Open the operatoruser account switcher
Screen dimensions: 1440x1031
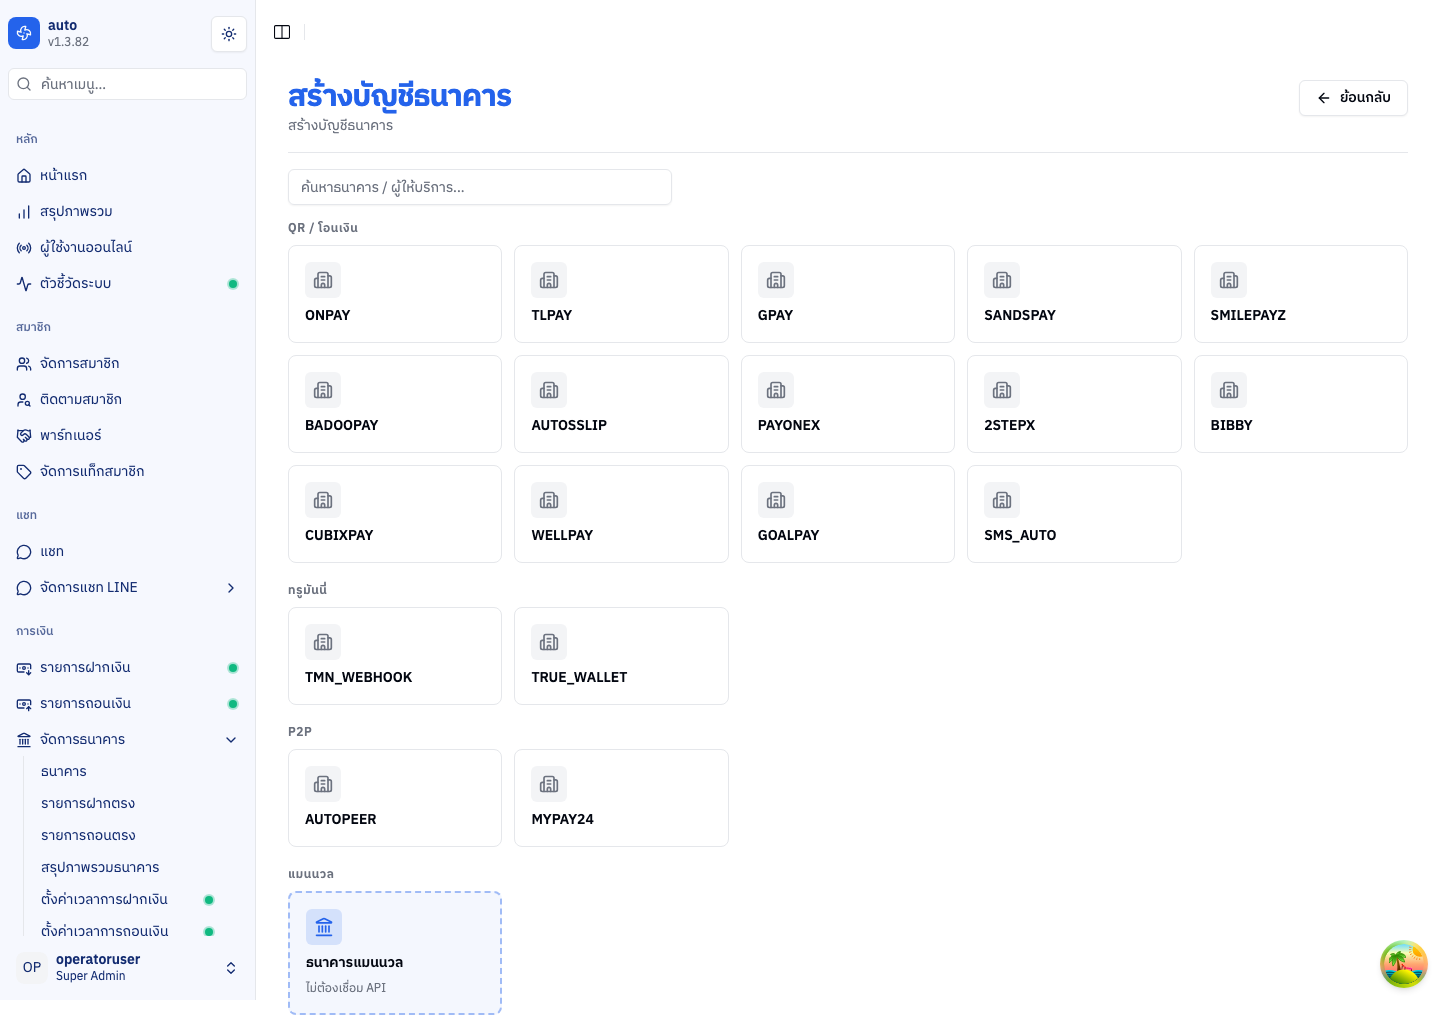click(x=128, y=967)
